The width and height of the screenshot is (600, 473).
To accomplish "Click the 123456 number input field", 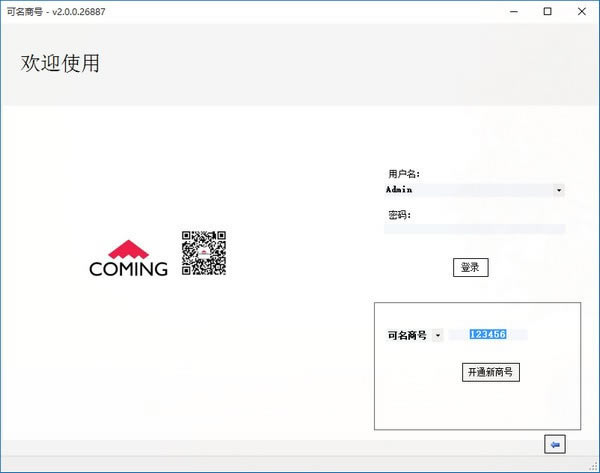I will click(487, 335).
